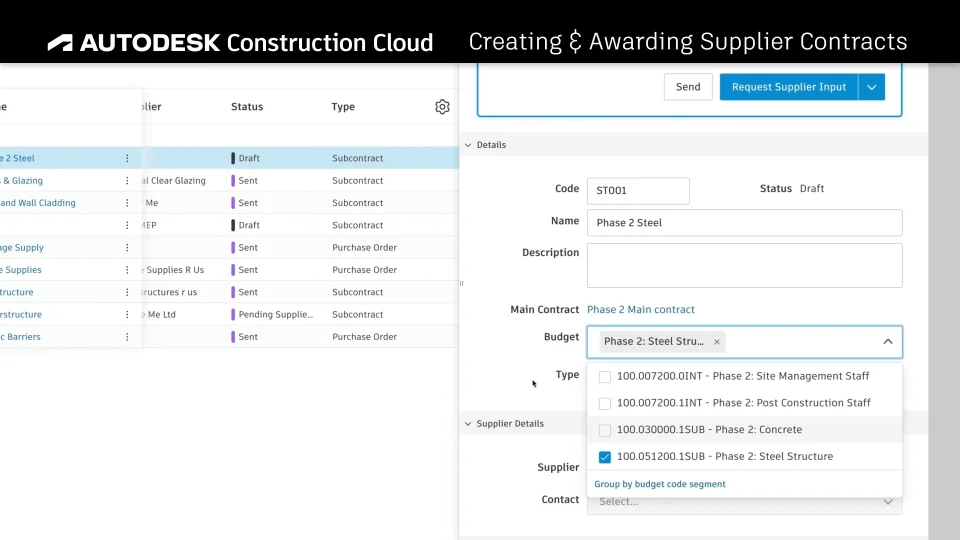Click Purchase Order type in c Barriers row
This screenshot has height=540, width=960.
click(364, 337)
